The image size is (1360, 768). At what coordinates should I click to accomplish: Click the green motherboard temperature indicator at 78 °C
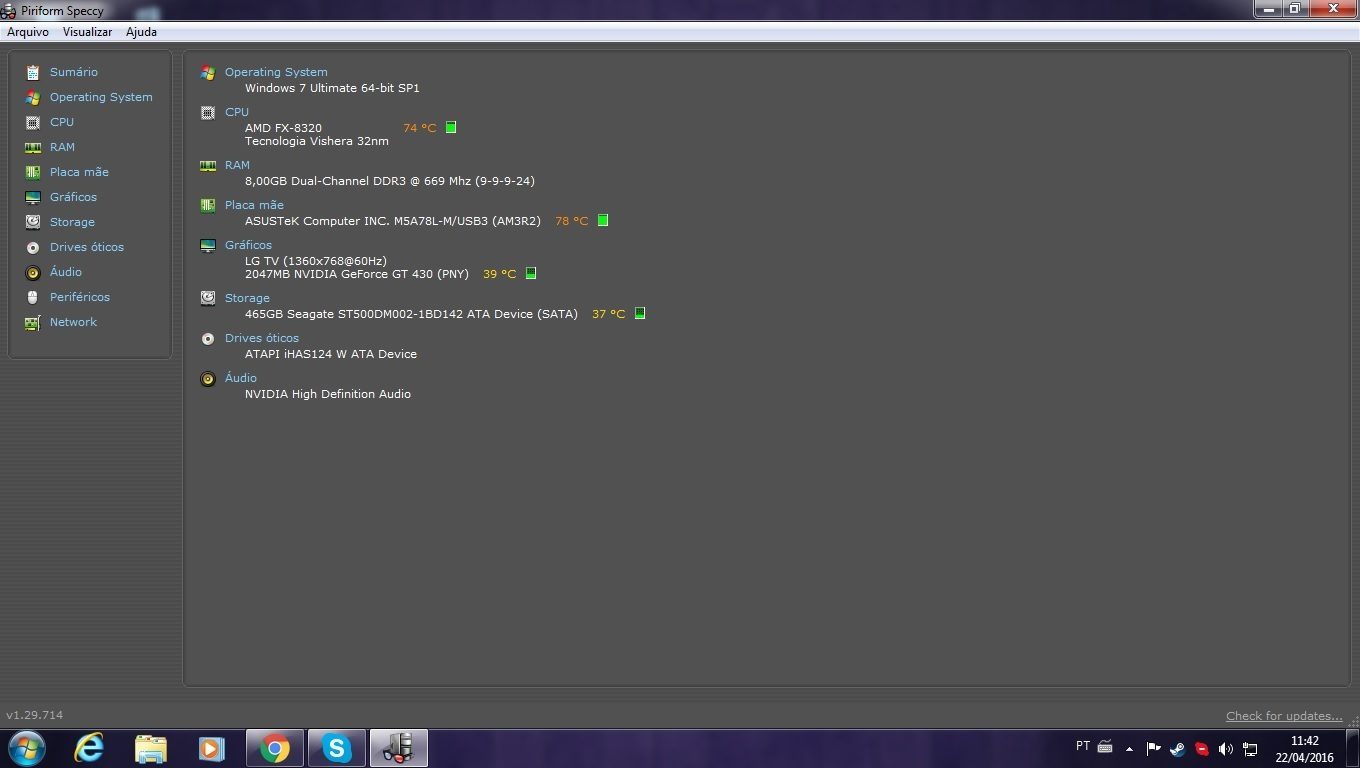(603, 220)
